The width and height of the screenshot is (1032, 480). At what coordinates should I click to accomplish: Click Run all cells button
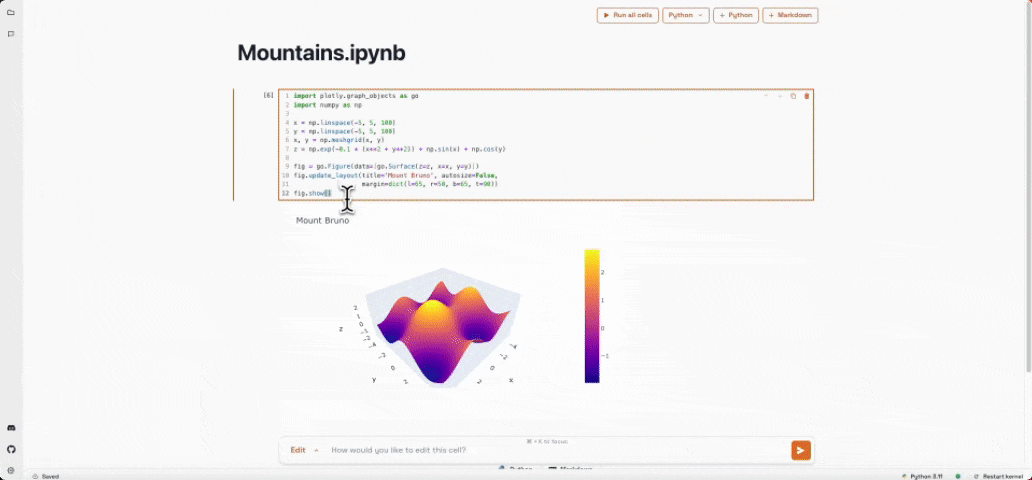click(x=627, y=16)
